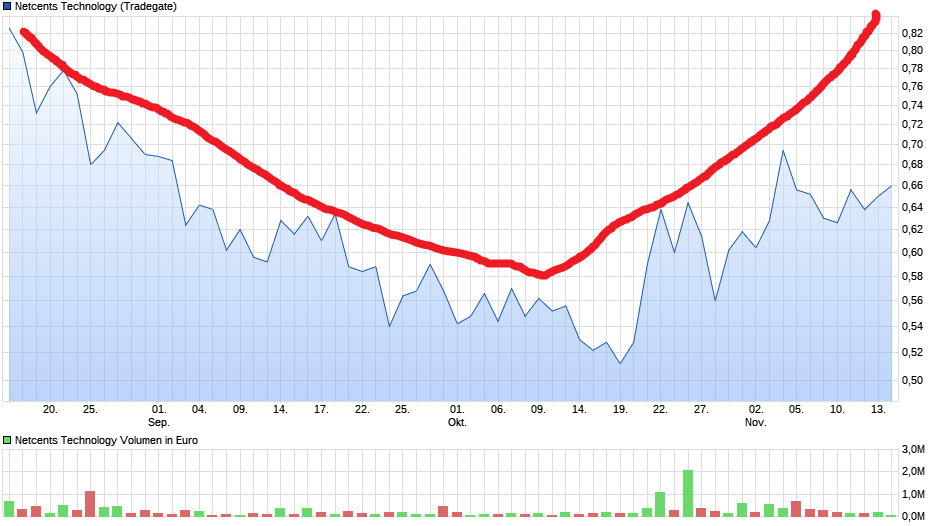Click the '27.' date label
This screenshot has height=526, width=940.
tap(701, 410)
